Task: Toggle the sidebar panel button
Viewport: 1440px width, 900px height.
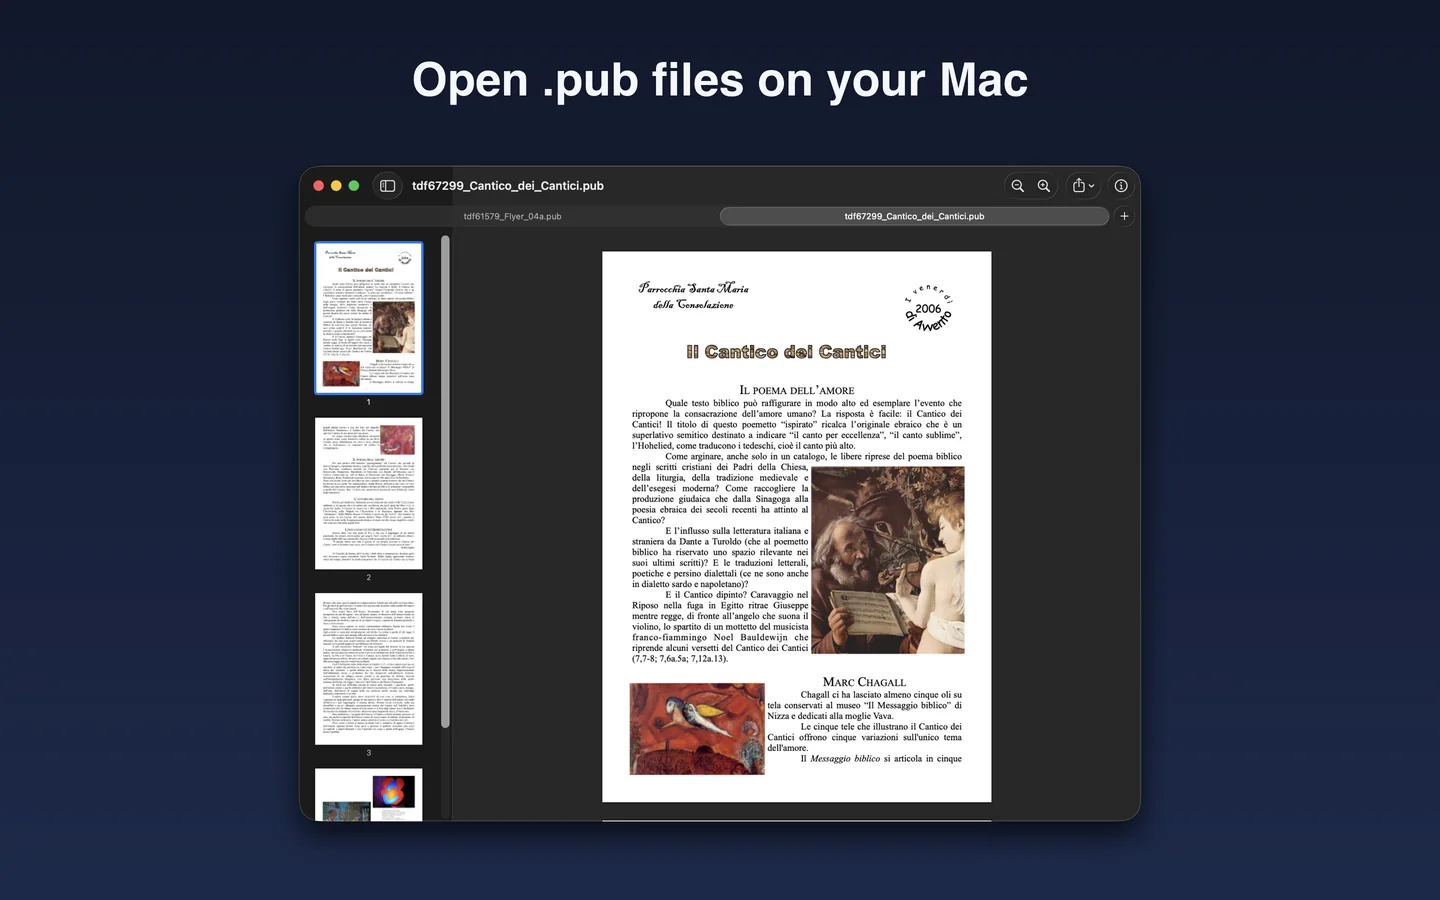Action: point(388,186)
